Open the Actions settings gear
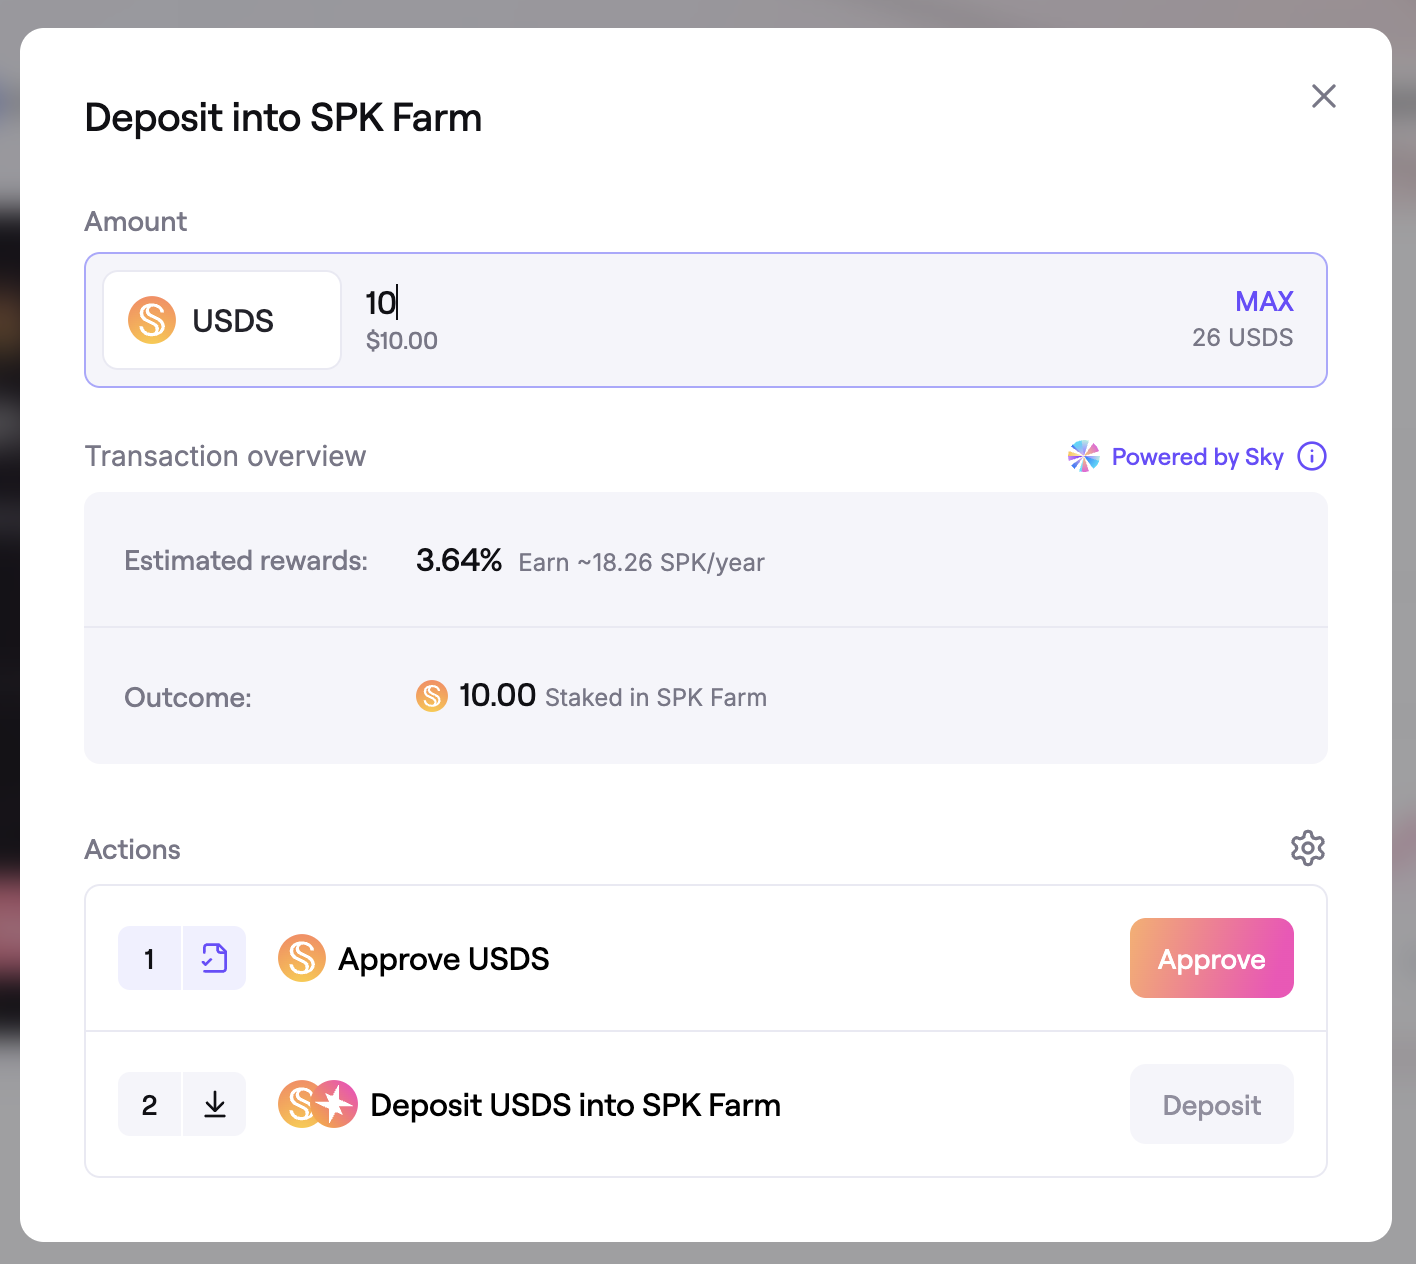 point(1307,848)
